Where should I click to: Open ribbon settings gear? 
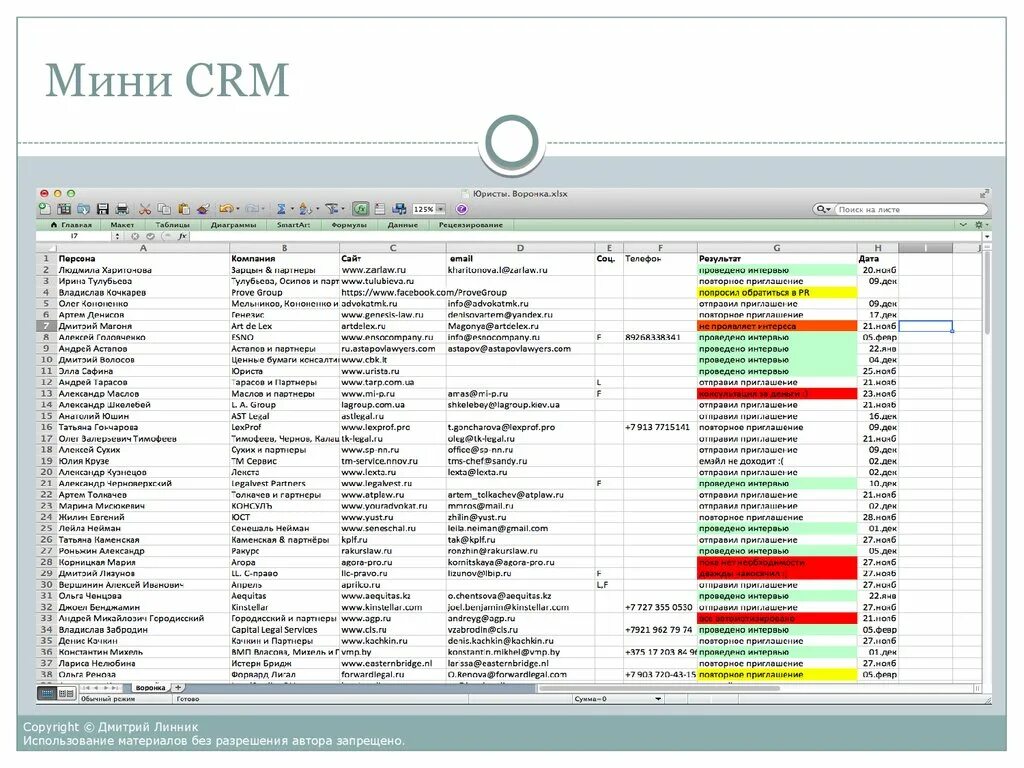pos(979,225)
